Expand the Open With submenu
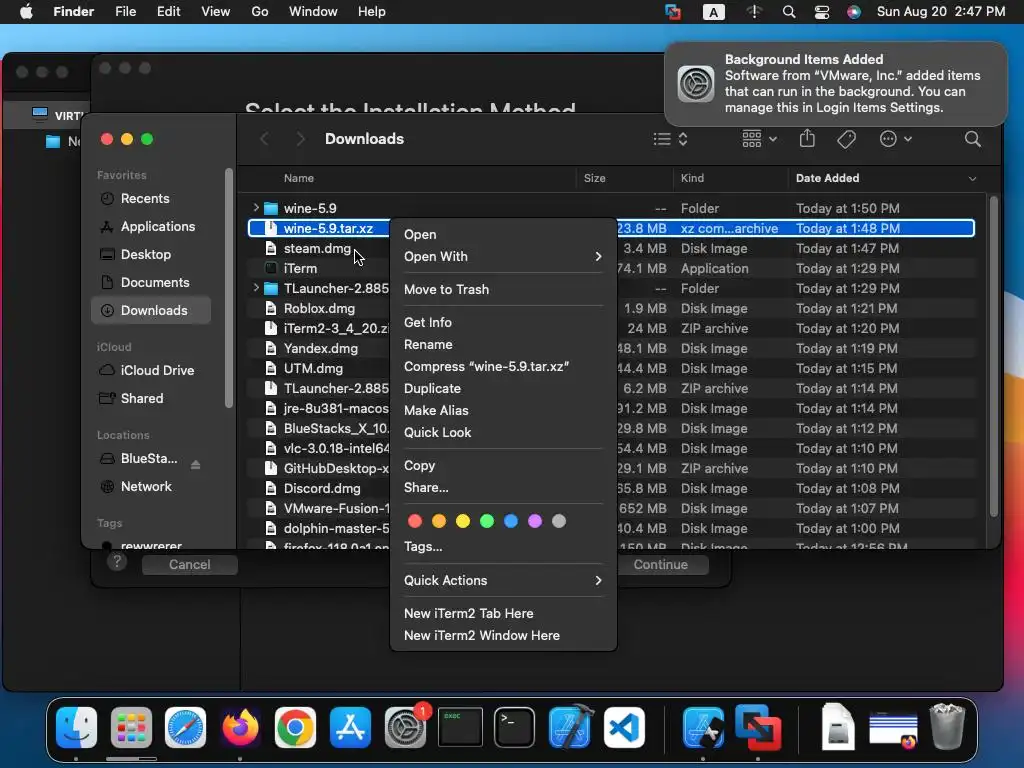Image resolution: width=1024 pixels, height=768 pixels. pos(503,257)
